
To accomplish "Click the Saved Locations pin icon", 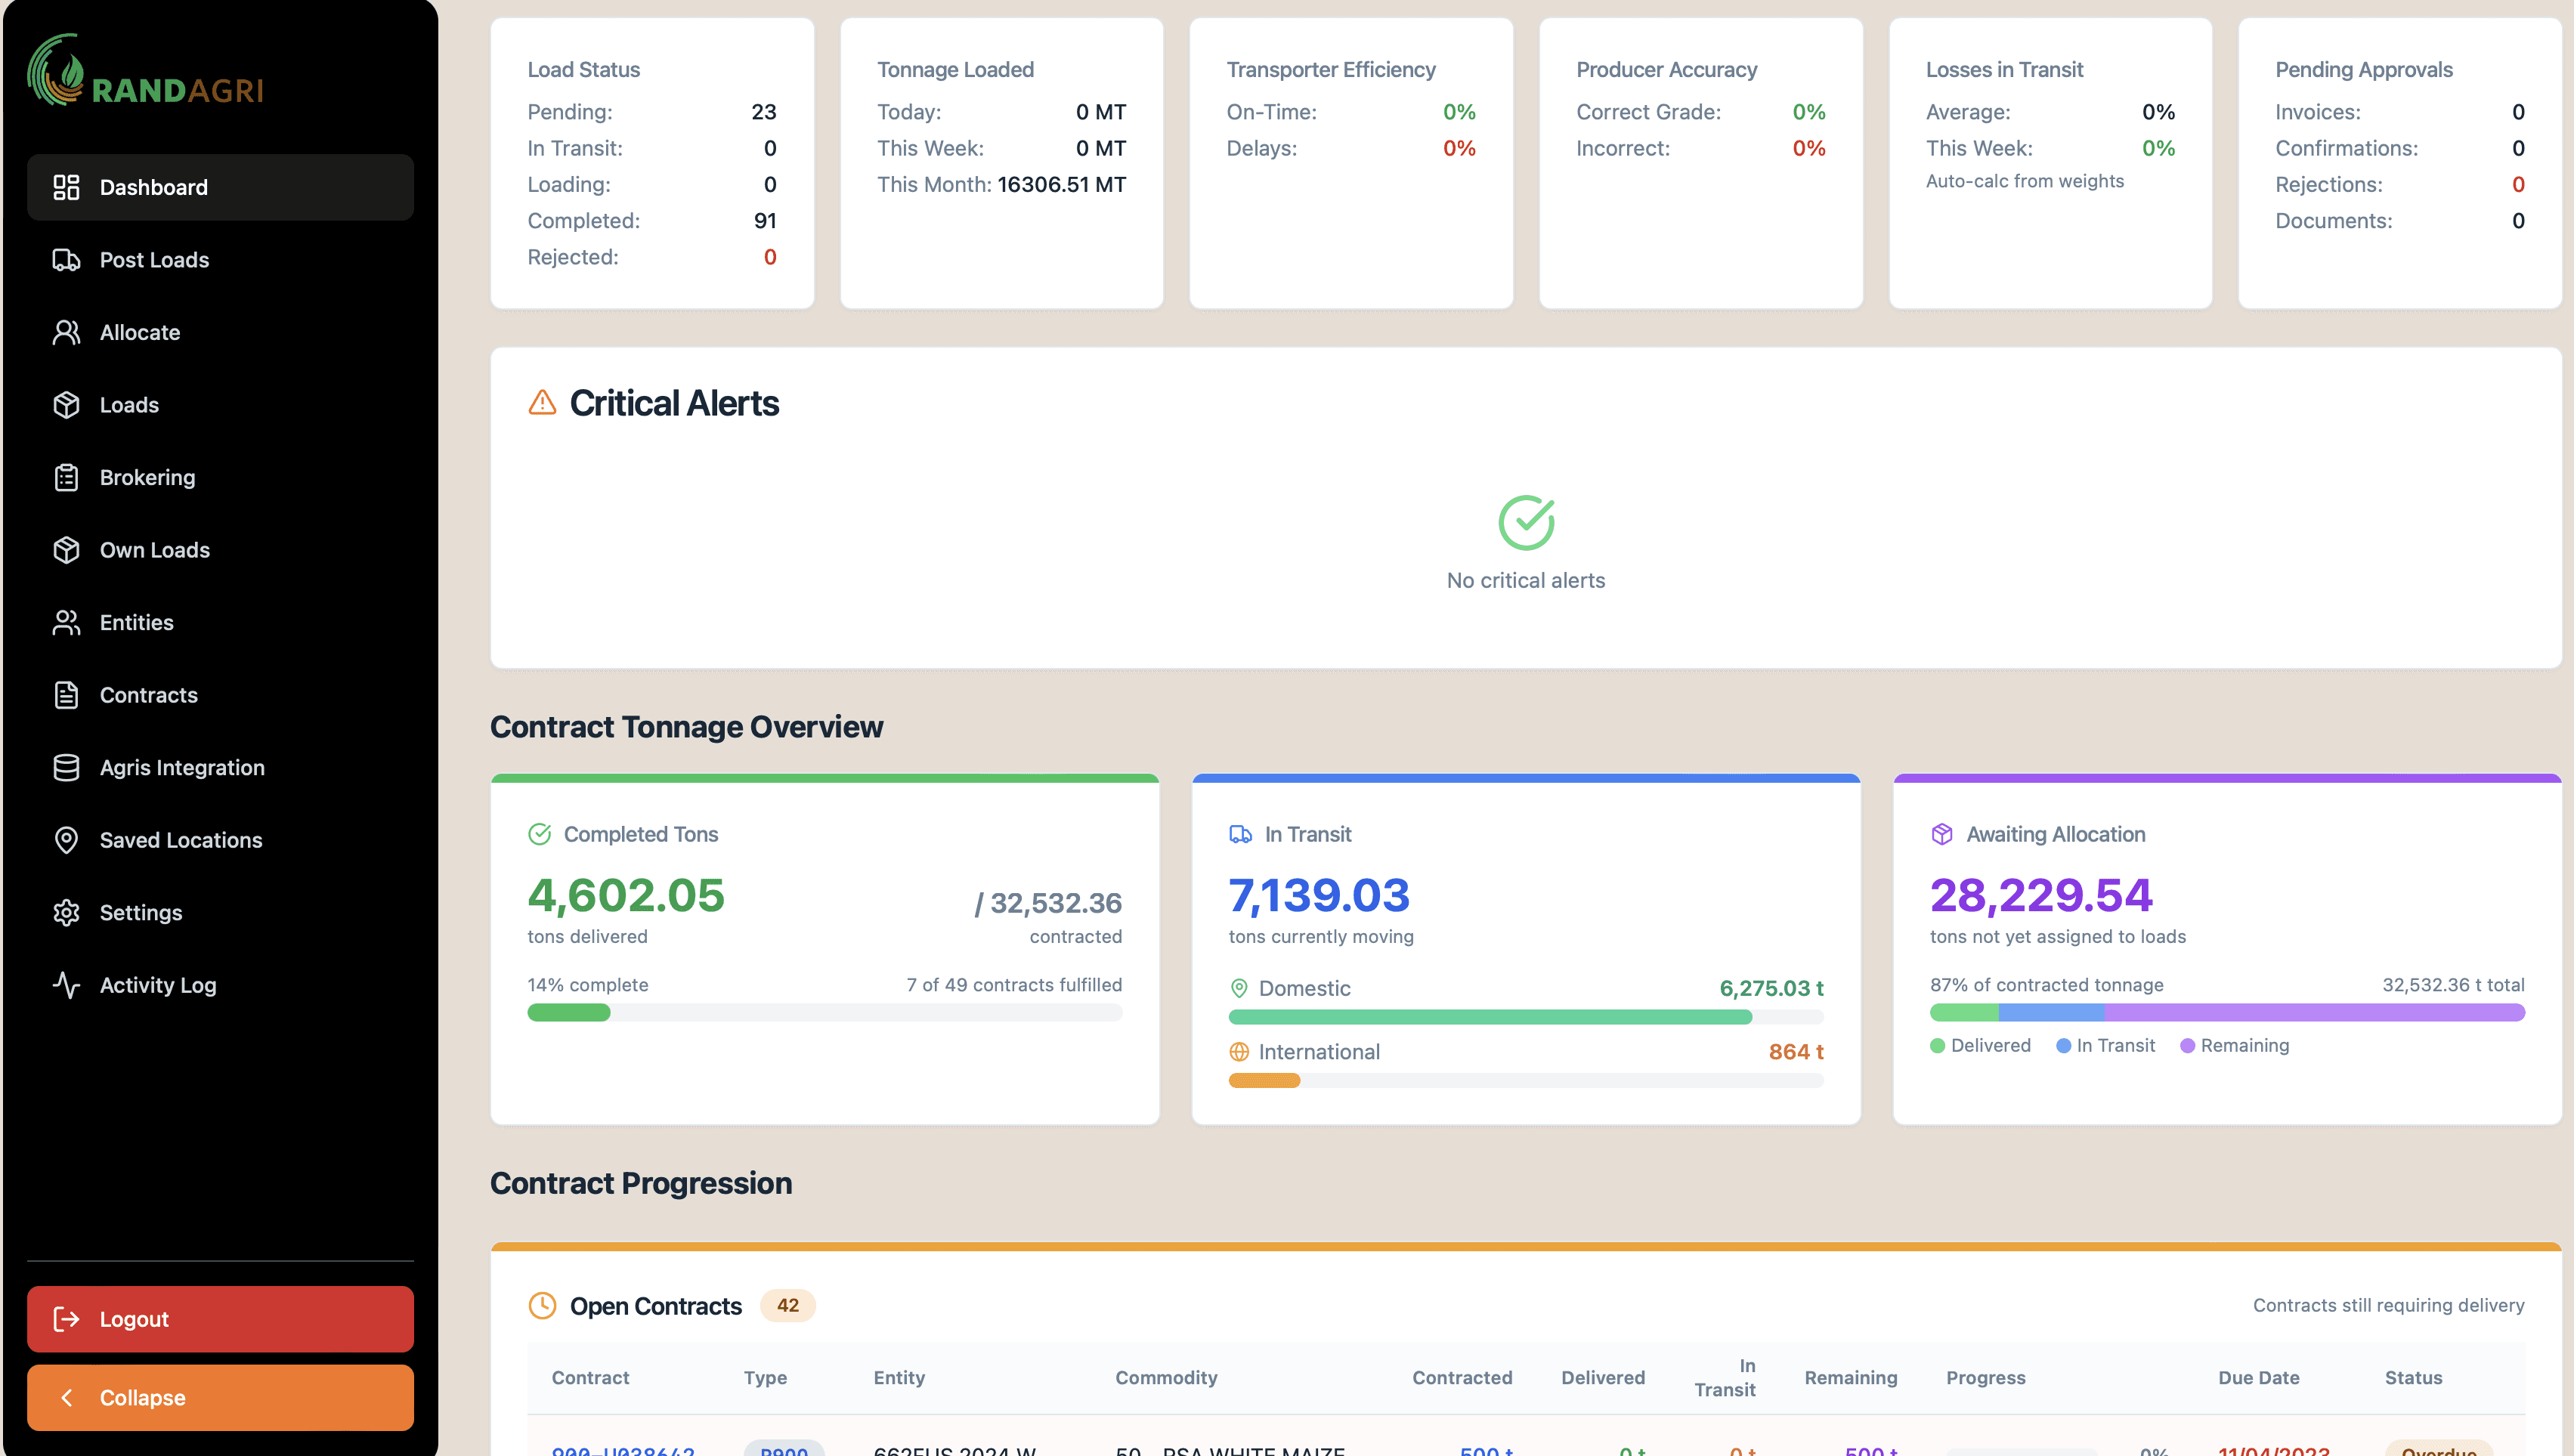I will [x=66, y=840].
